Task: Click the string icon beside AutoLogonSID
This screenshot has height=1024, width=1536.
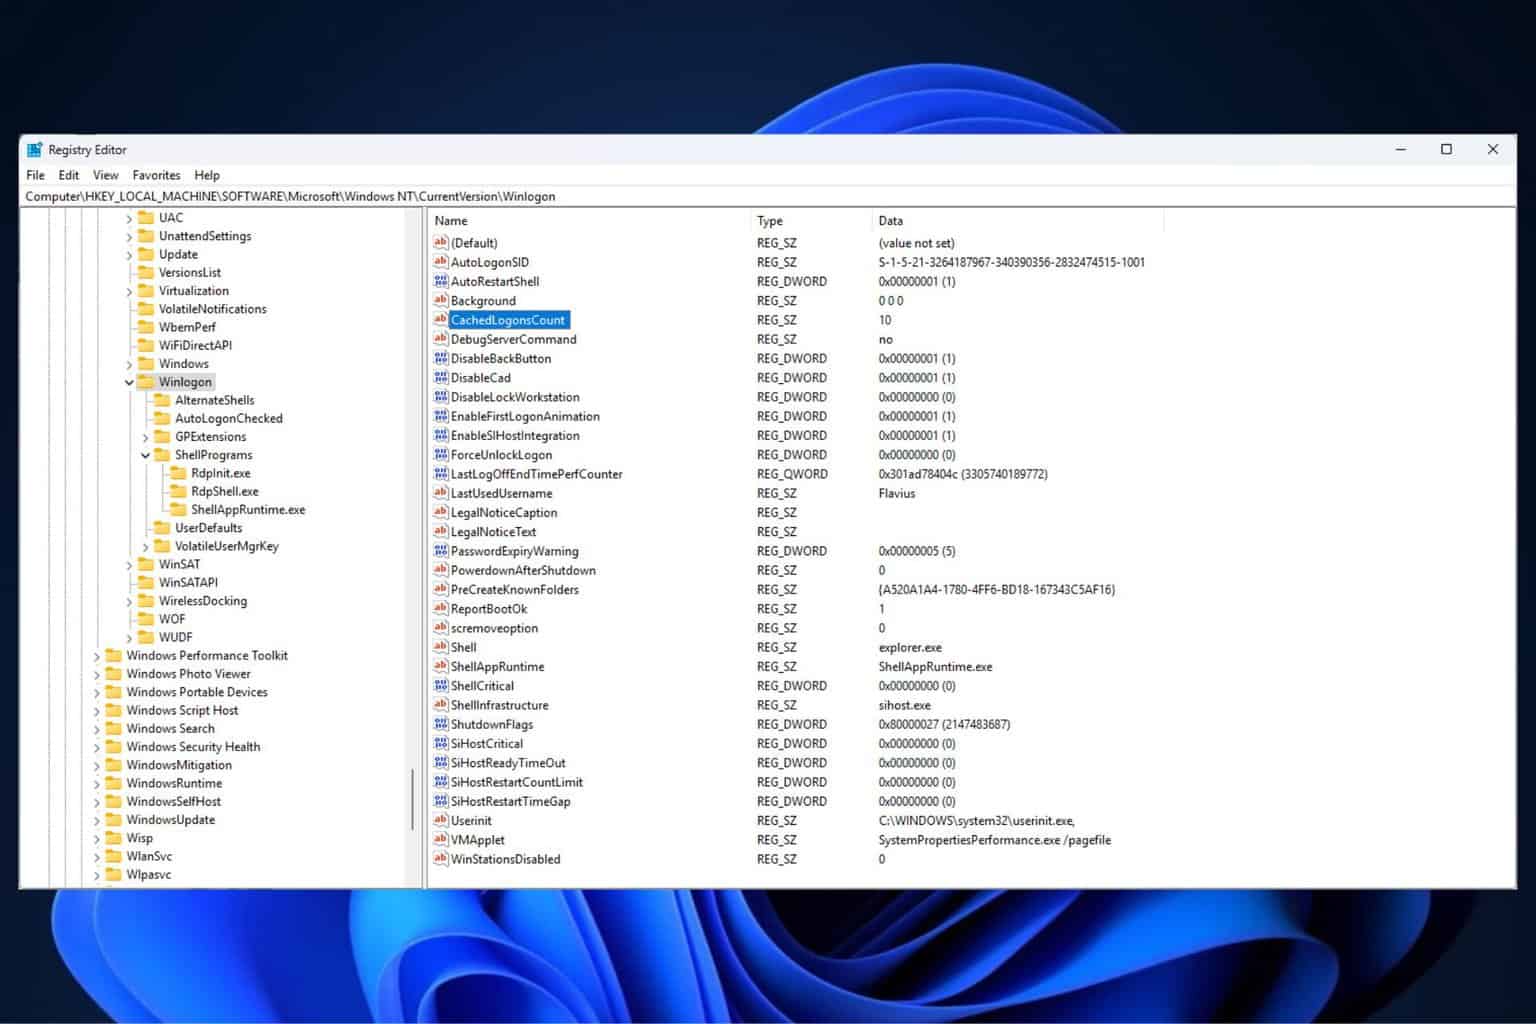Action: 440,262
